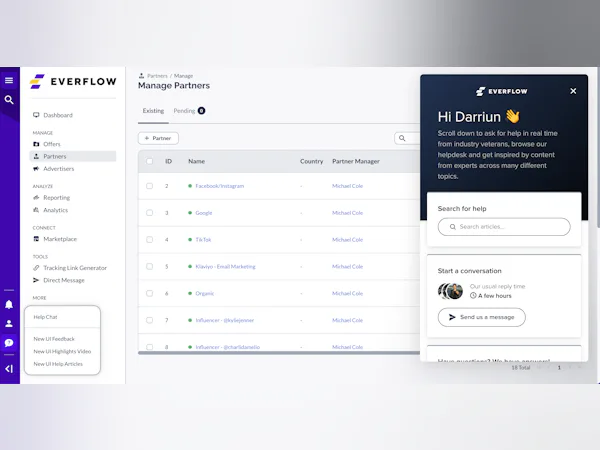Click the support team avatars
600x450 pixels.
click(x=450, y=291)
